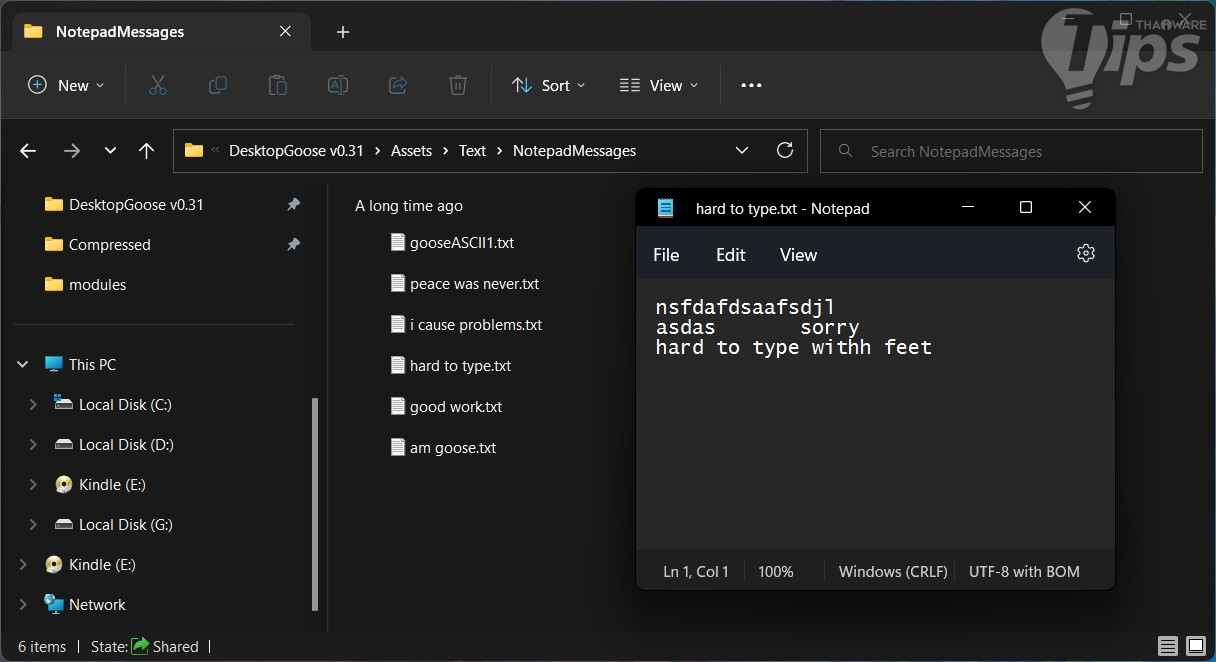Click the Copy icon in toolbar
The image size is (1216, 662).
(217, 85)
